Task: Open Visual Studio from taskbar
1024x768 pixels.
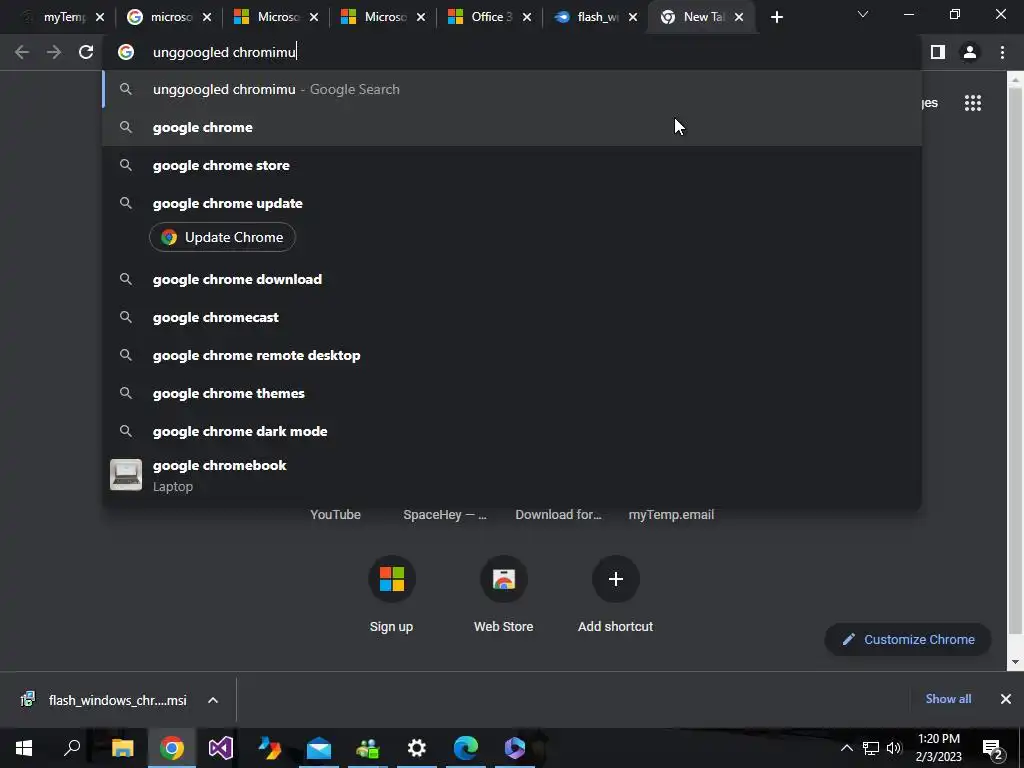Action: click(x=221, y=748)
